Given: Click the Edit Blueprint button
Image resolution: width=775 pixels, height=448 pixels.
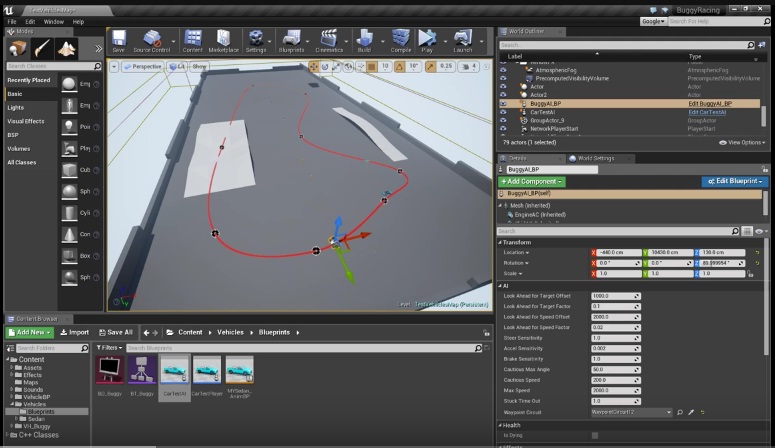Looking at the screenshot, I should 735,181.
